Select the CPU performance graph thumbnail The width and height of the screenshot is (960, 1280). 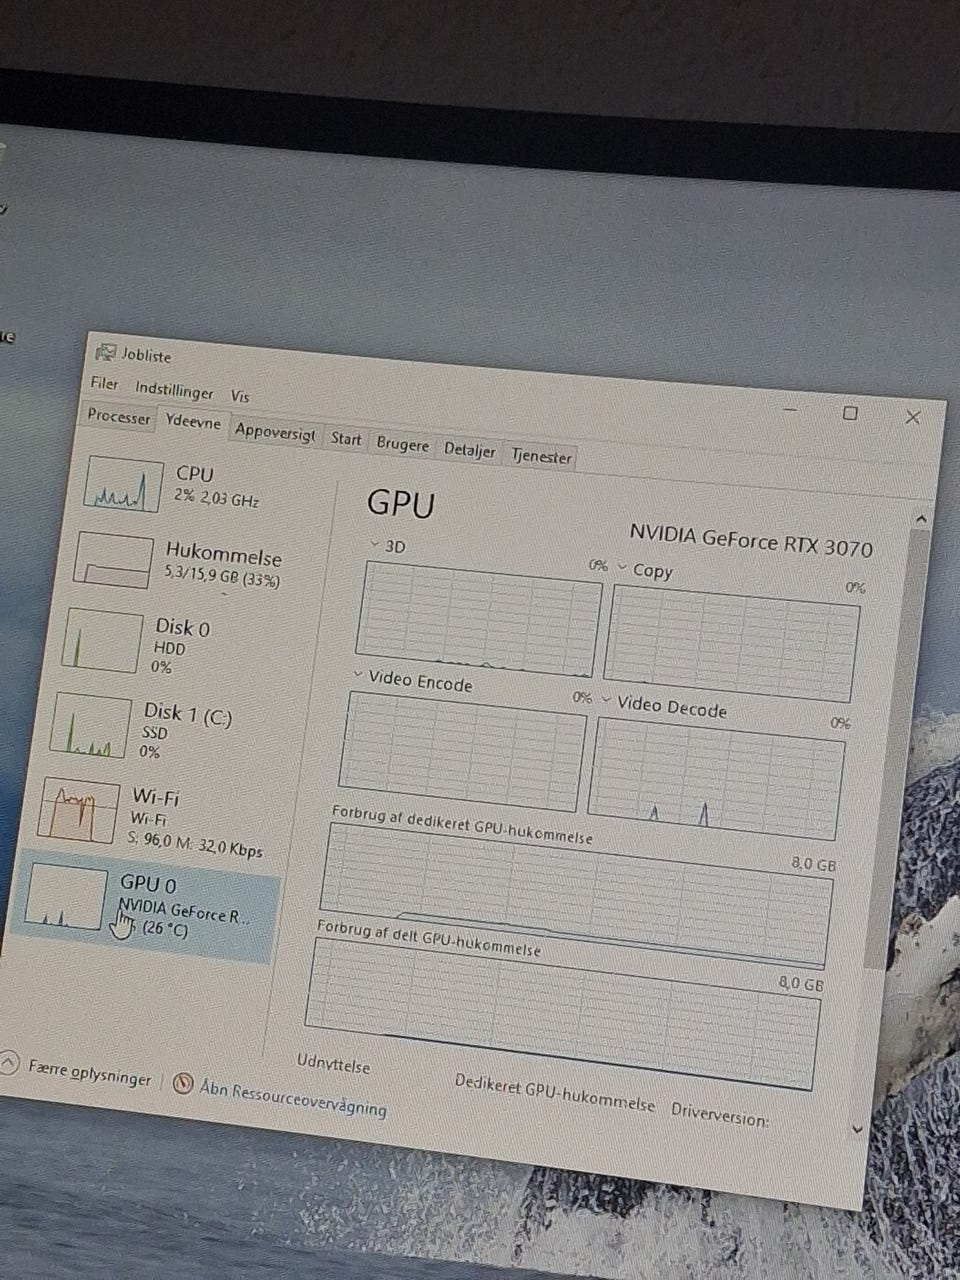point(123,484)
